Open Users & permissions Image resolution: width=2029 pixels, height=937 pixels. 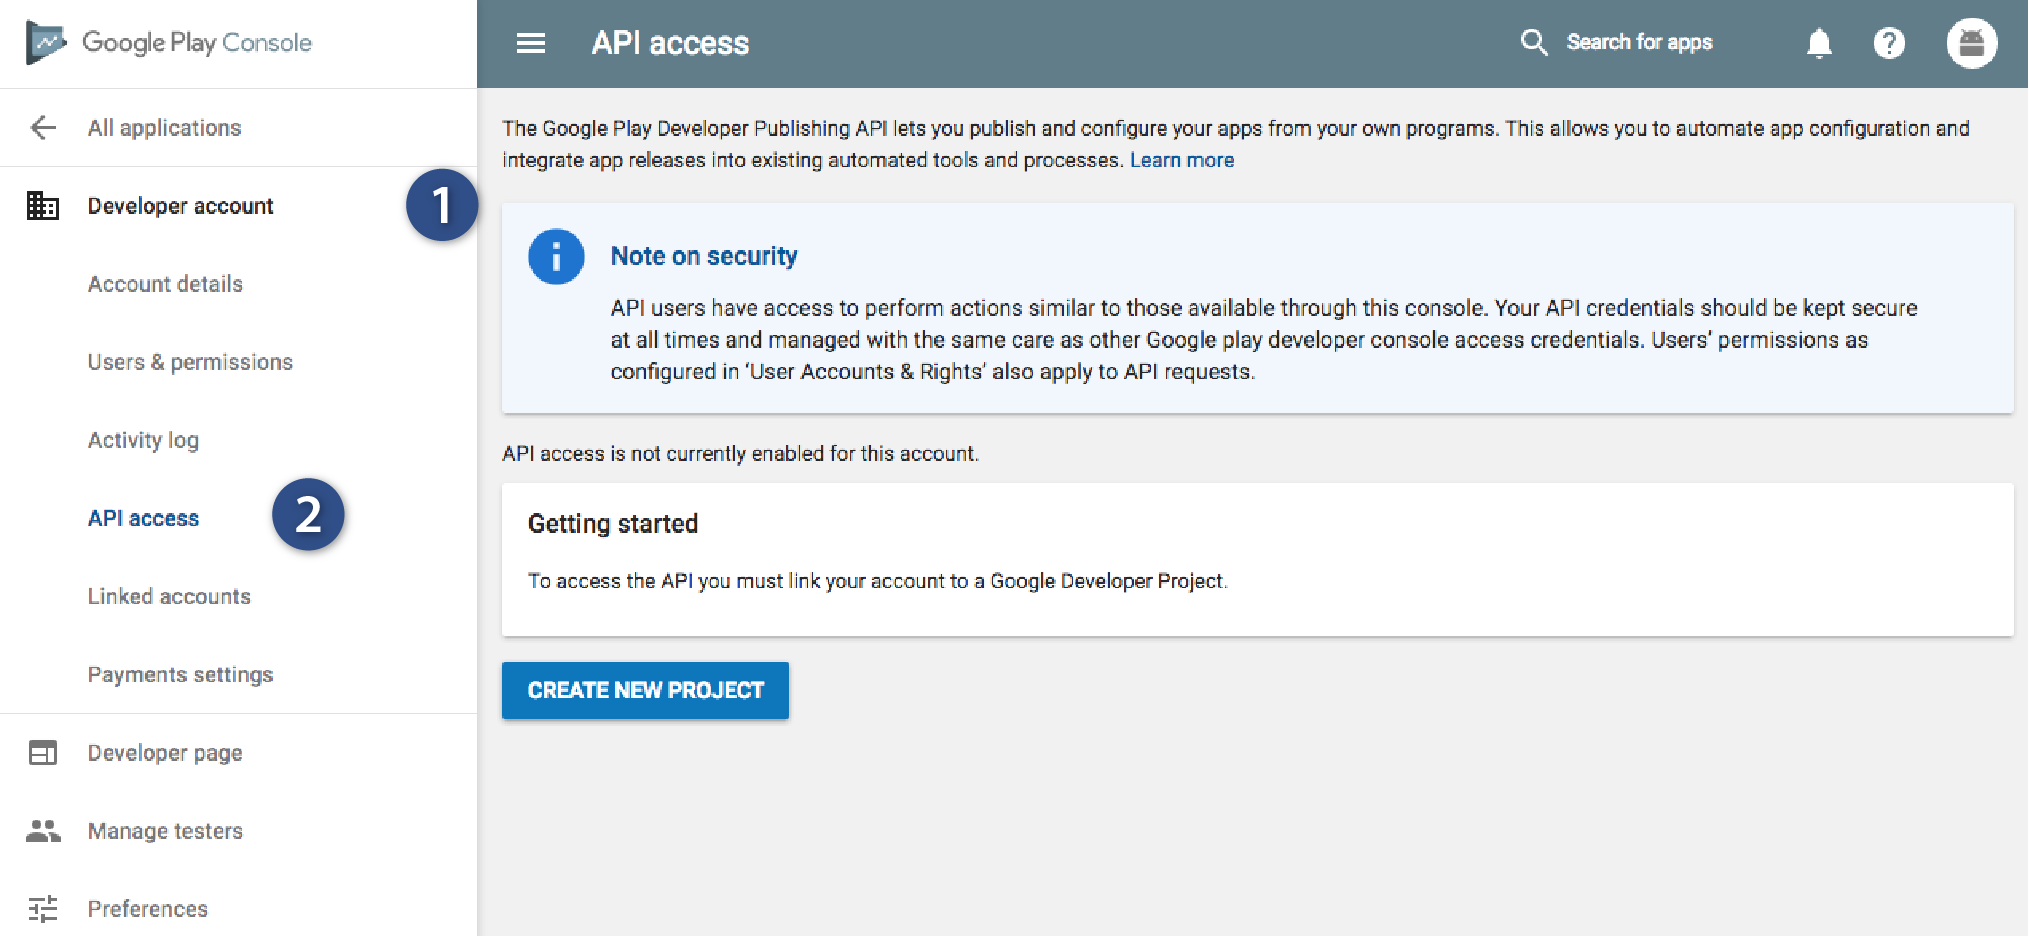(190, 362)
